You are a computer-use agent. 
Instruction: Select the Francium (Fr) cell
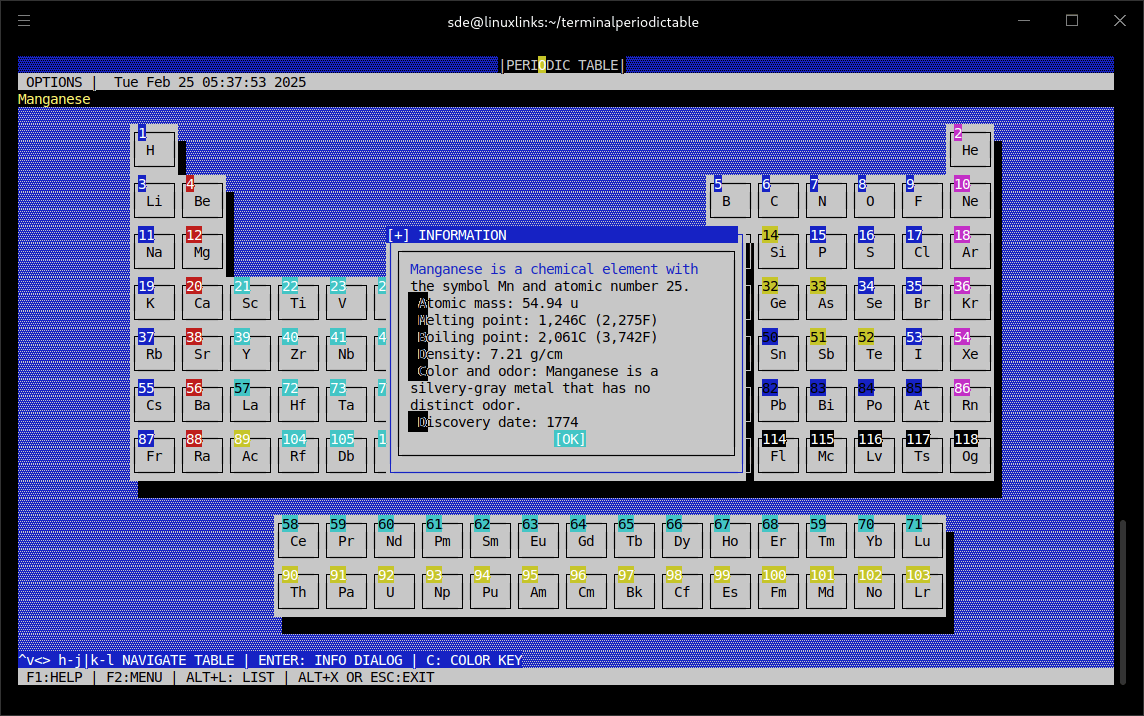[x=154, y=456]
